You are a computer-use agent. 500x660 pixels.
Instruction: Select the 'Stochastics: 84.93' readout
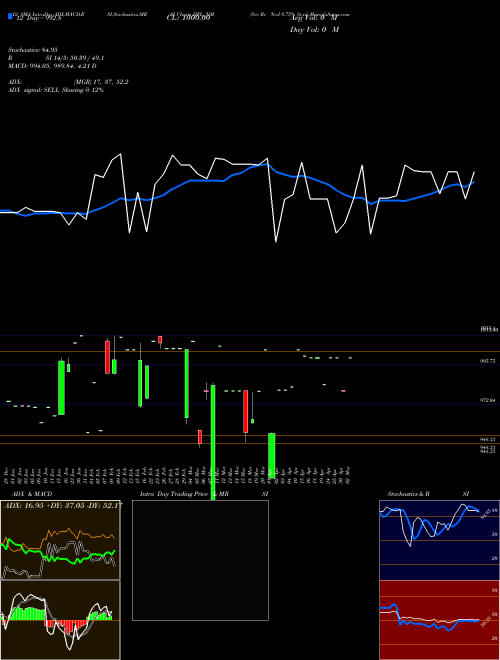pyautogui.click(x=33, y=50)
